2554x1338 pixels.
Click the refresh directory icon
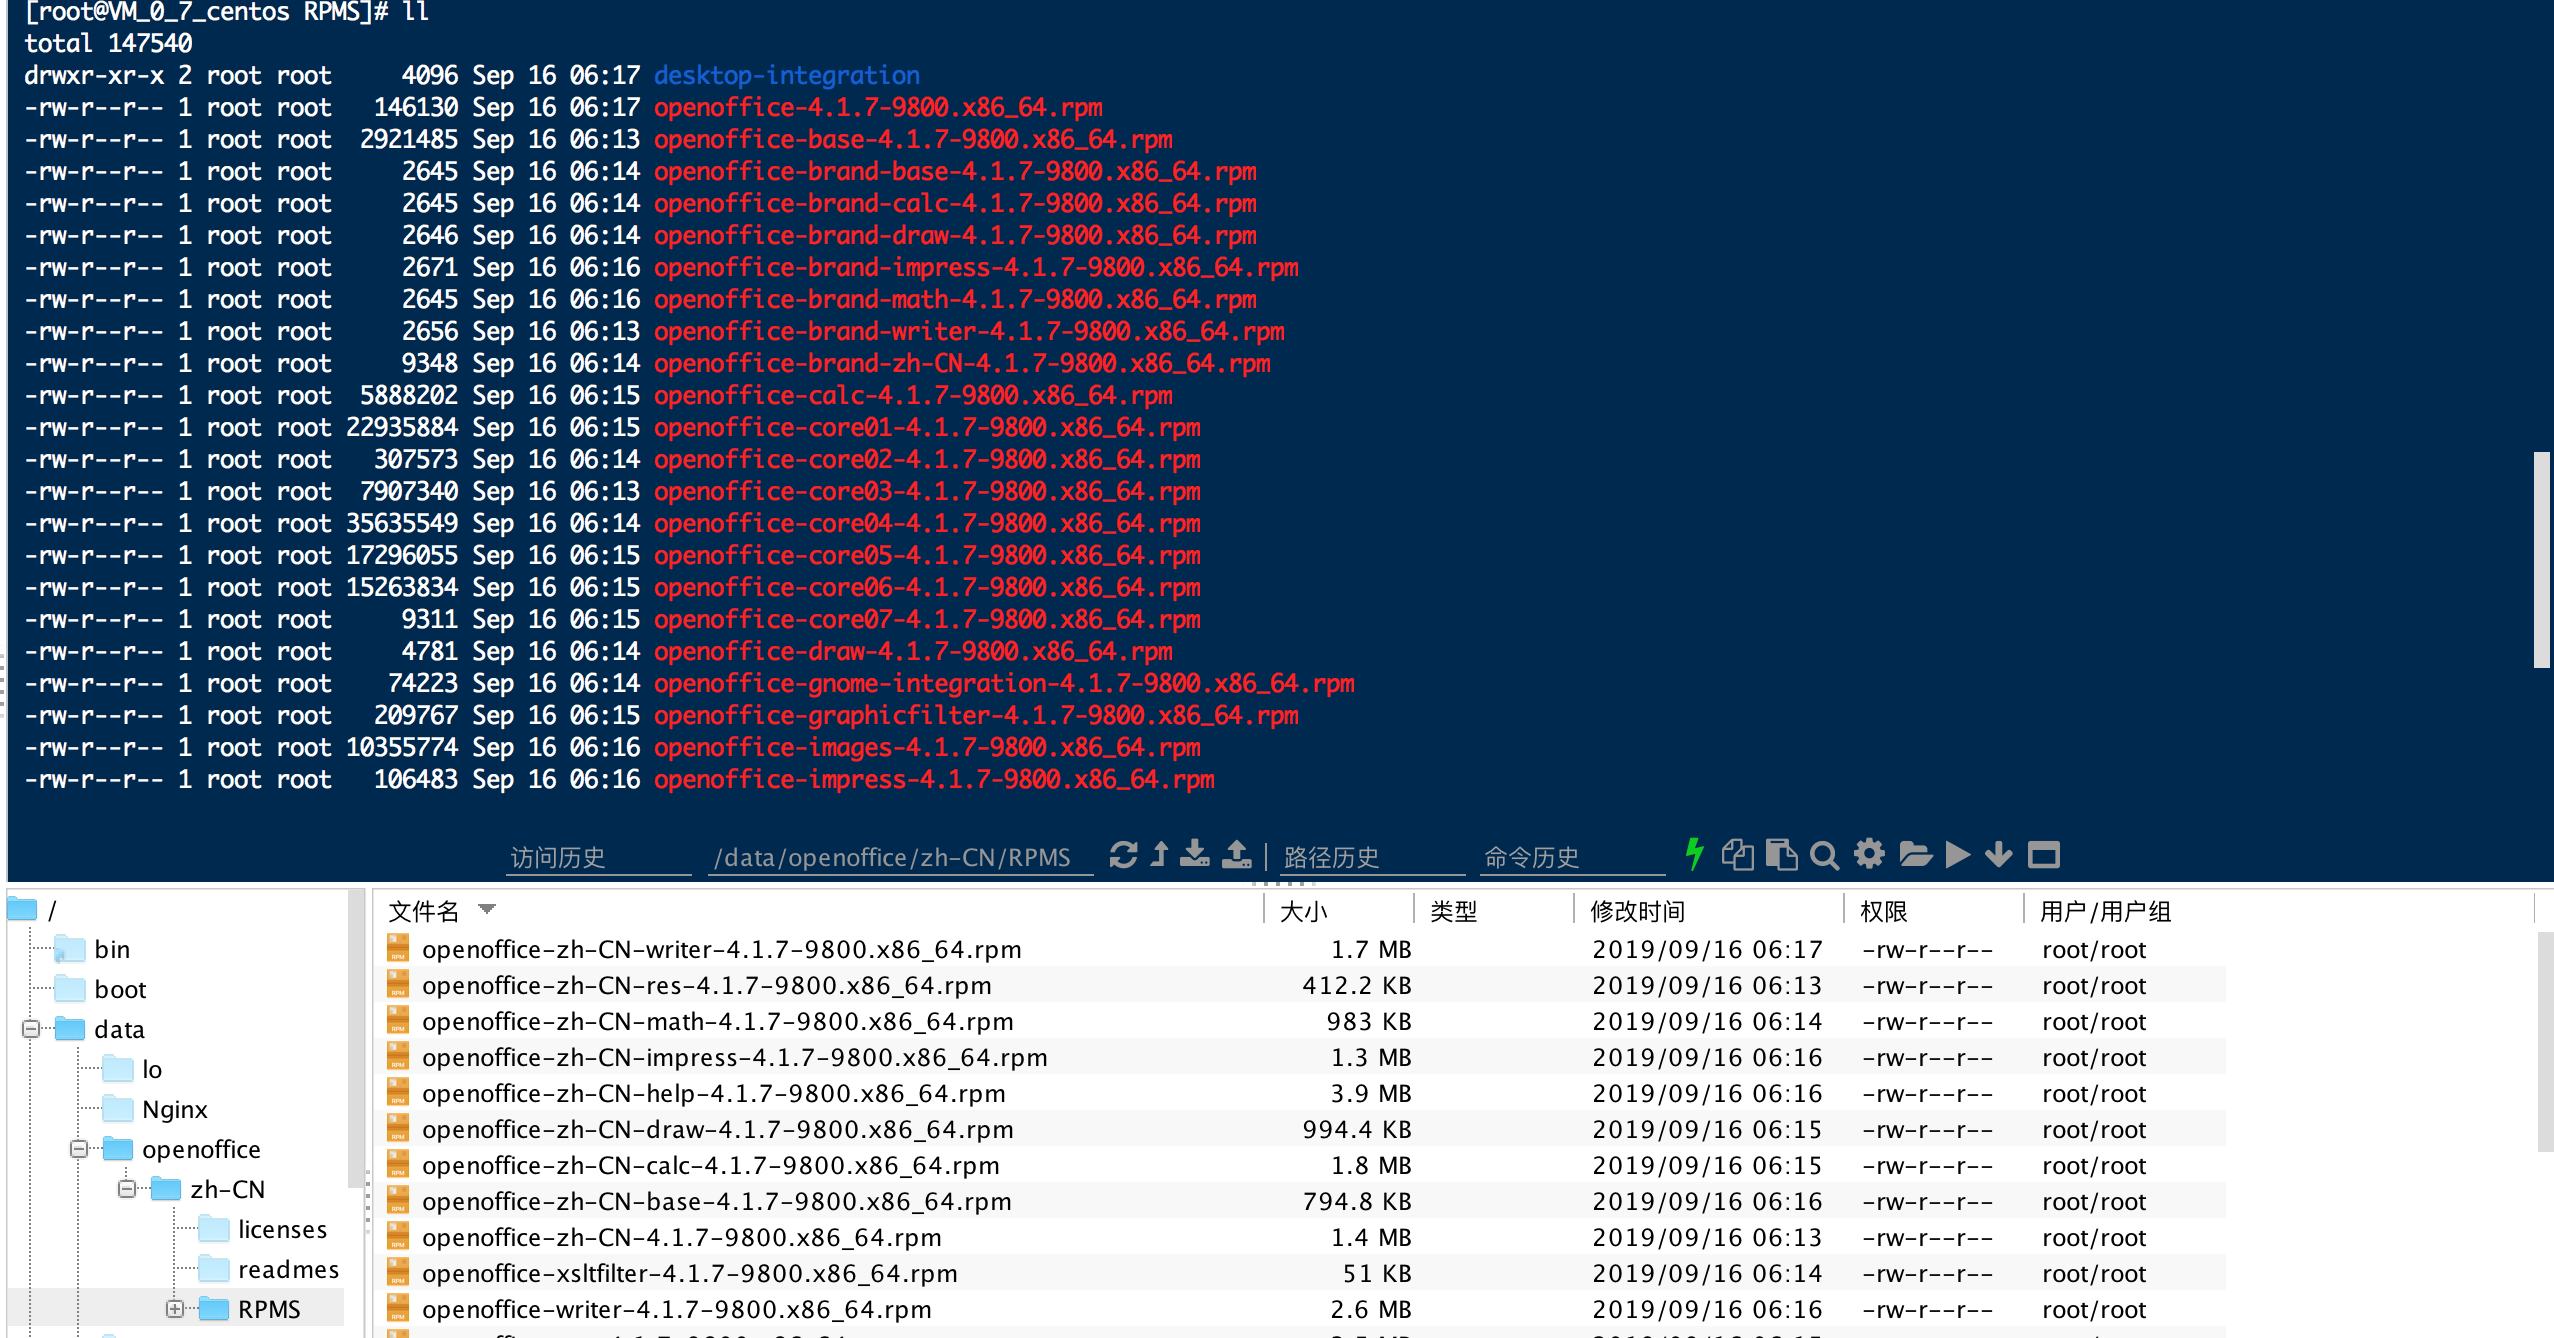click(1123, 855)
